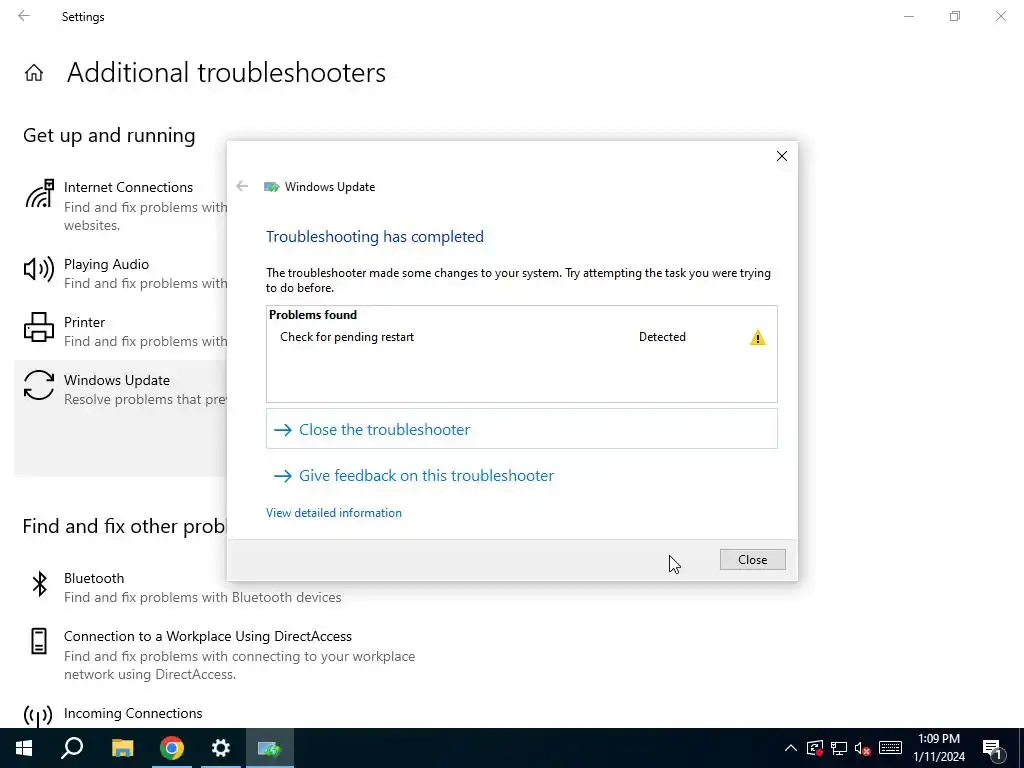The width and height of the screenshot is (1024, 768).
Task: Click the yellow warning icon
Action: click(758, 338)
